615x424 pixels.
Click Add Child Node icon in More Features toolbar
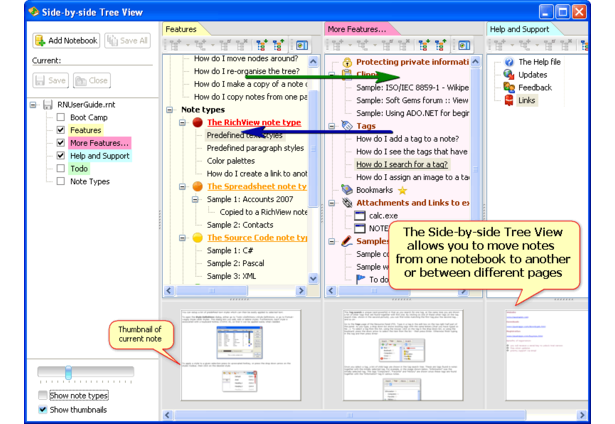[x=362, y=45]
